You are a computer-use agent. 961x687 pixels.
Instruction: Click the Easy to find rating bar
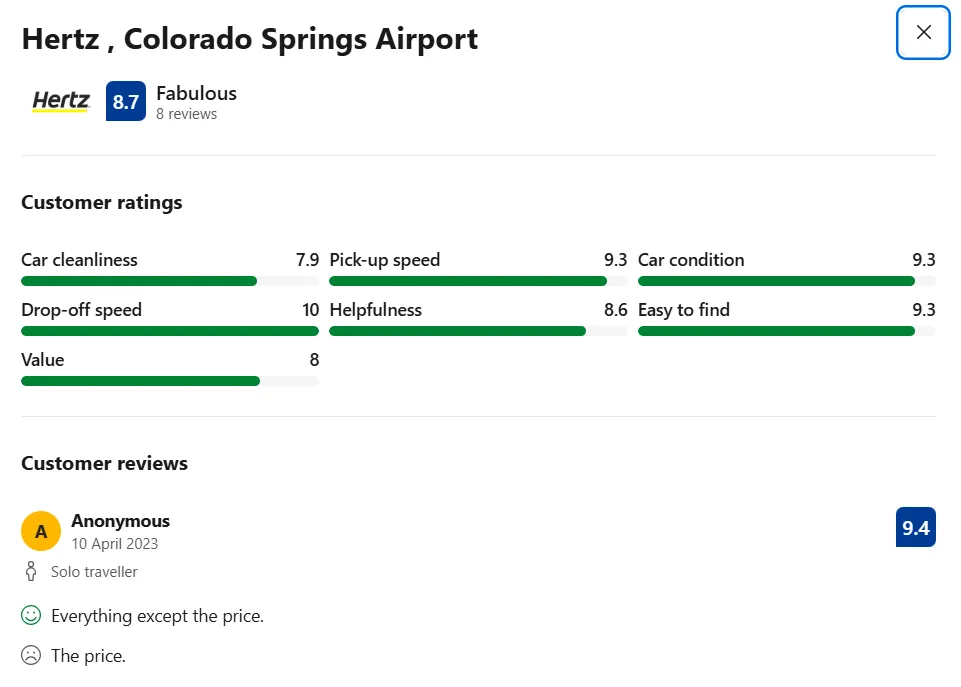pyautogui.click(x=786, y=331)
